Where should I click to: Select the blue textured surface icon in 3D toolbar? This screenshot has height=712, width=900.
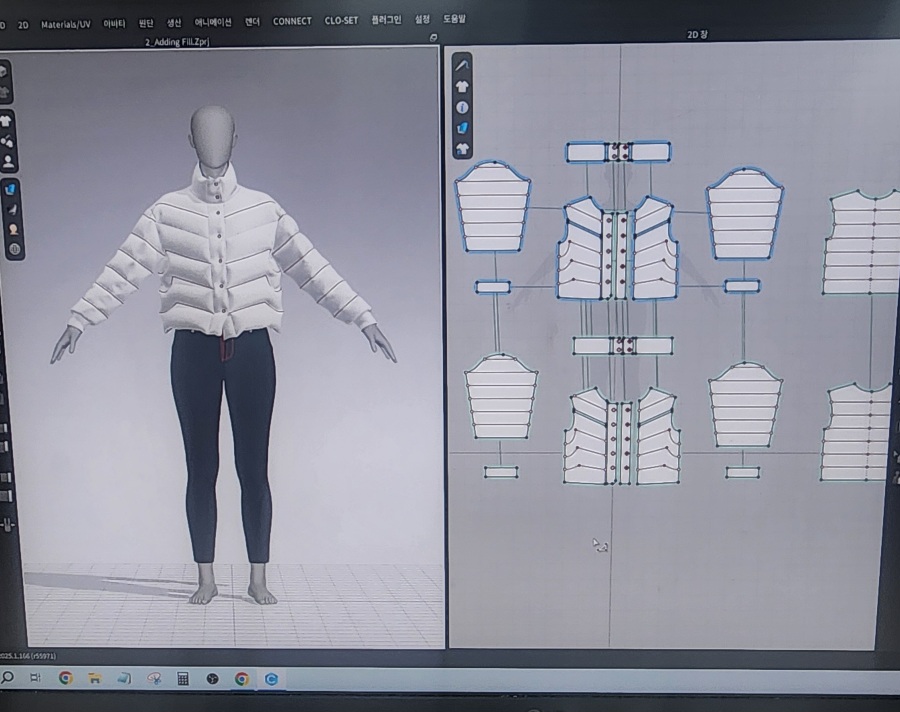(10, 188)
